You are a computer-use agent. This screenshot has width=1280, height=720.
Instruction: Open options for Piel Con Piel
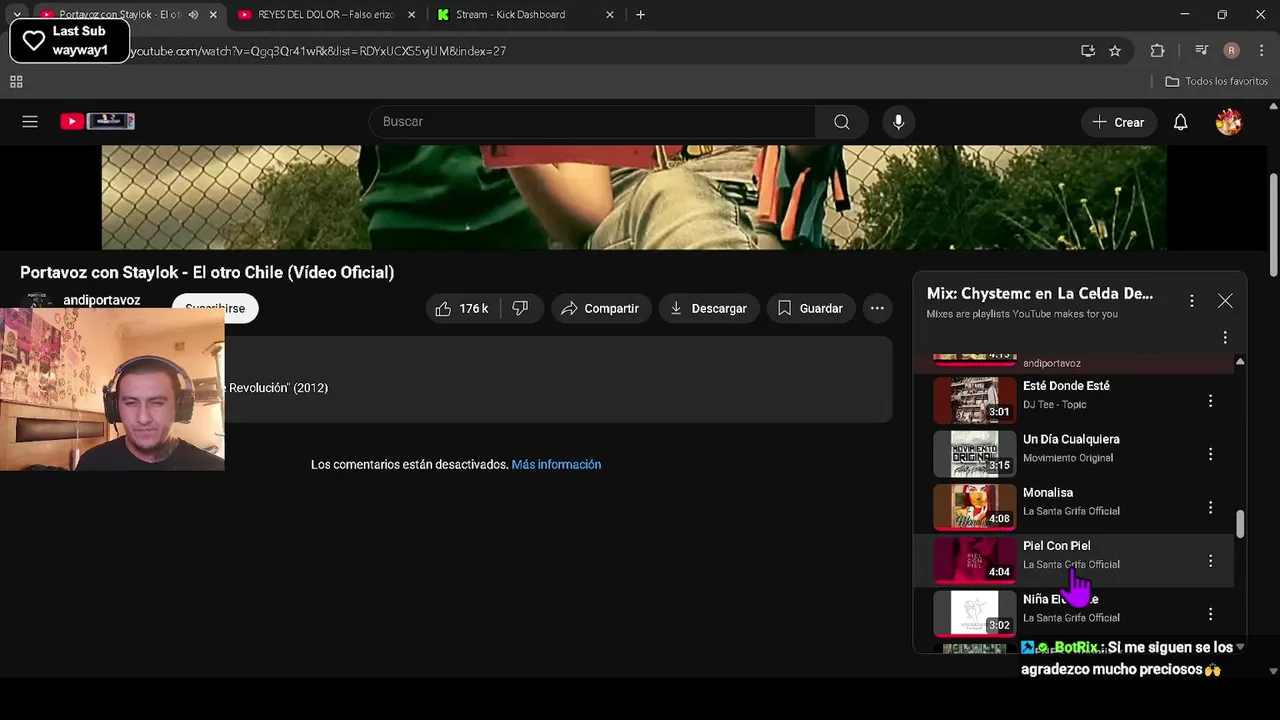1210,561
